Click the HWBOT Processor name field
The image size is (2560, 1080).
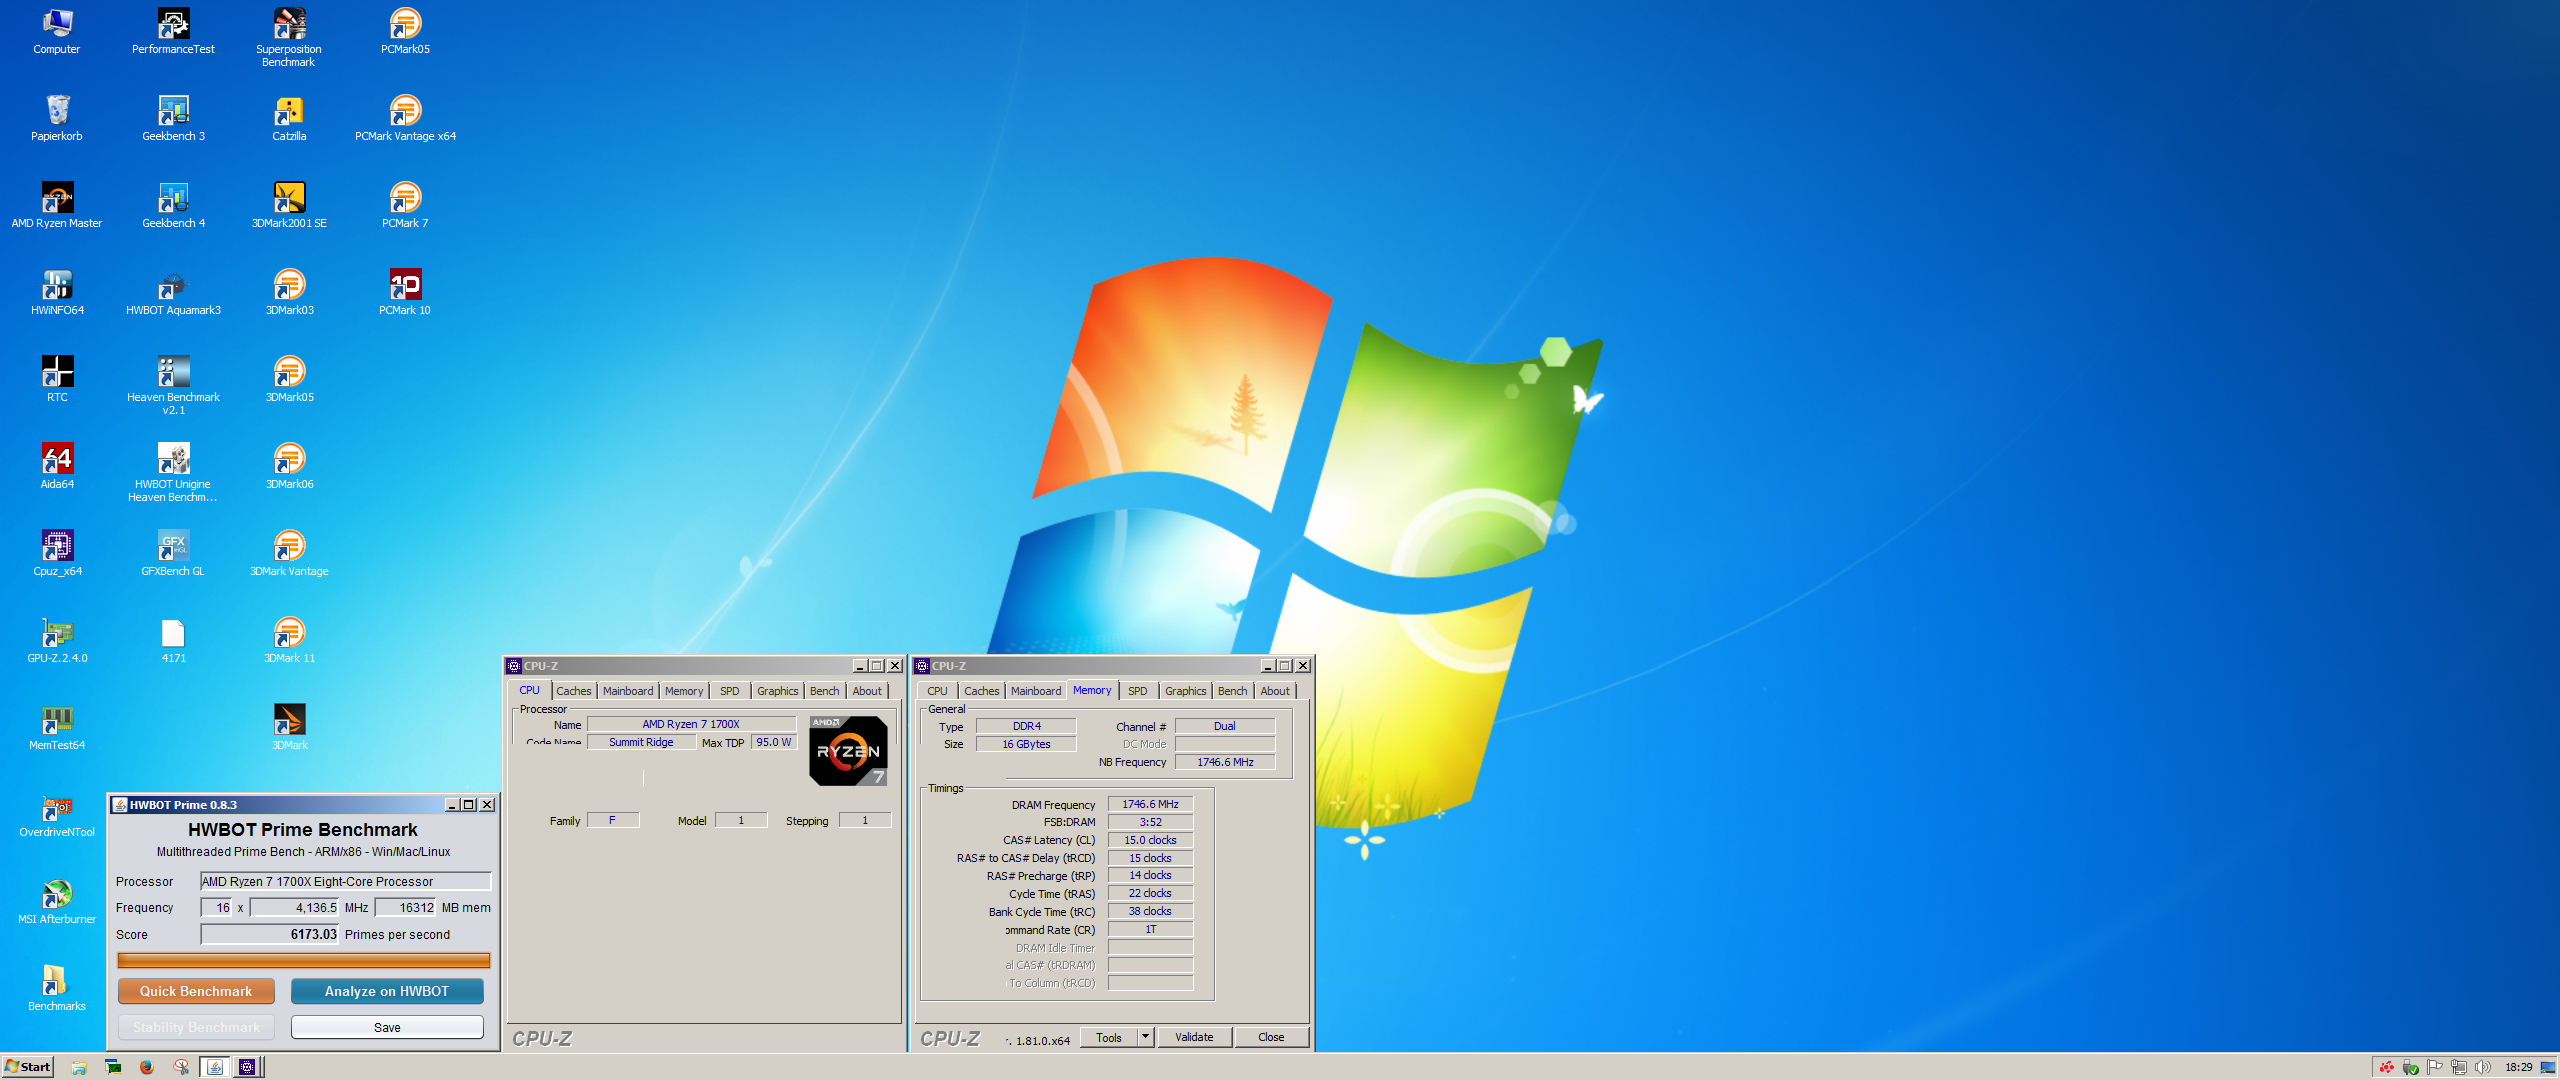(346, 881)
